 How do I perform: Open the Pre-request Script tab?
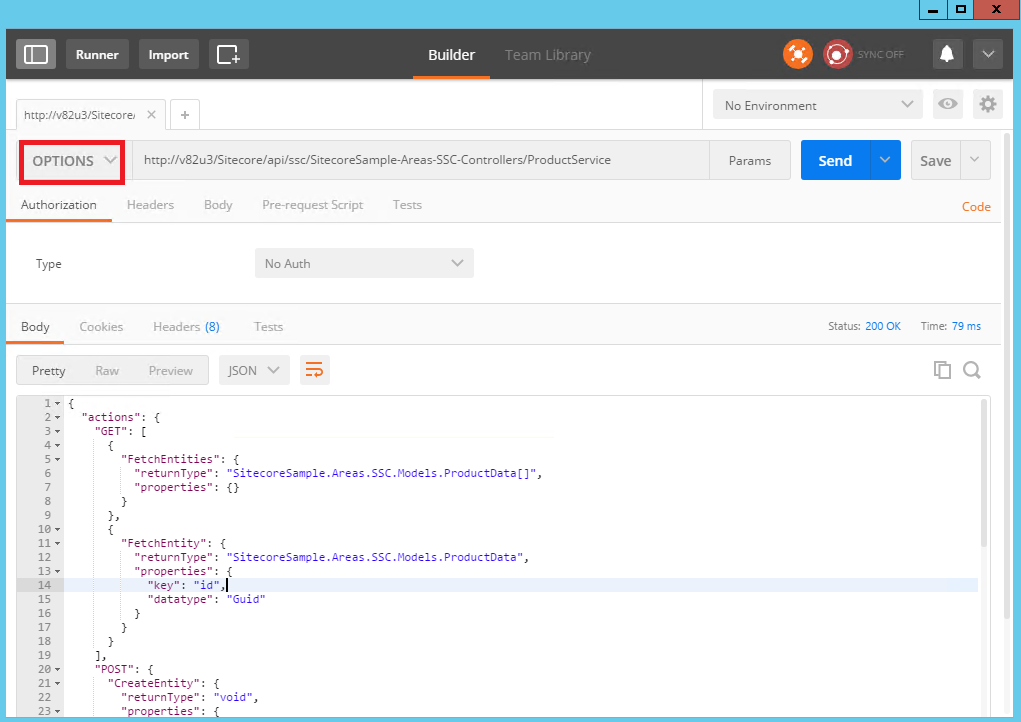[x=313, y=204]
